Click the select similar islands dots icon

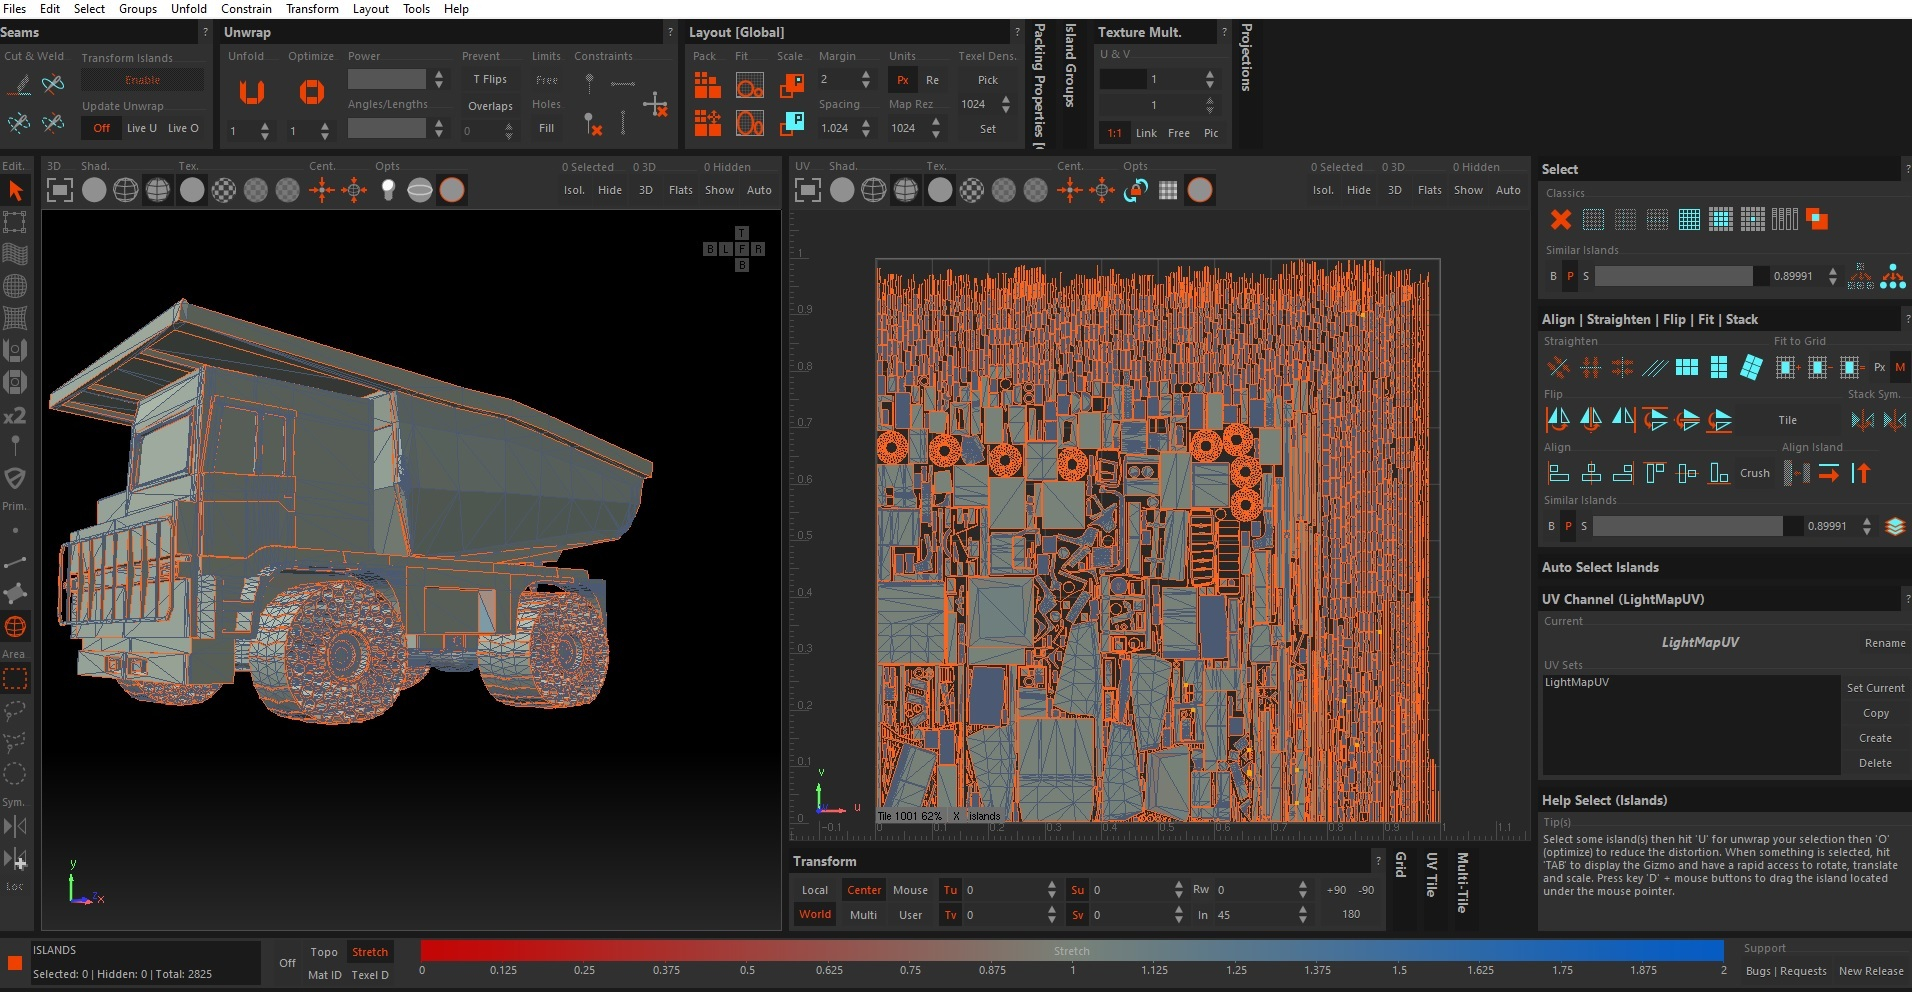coord(1893,276)
